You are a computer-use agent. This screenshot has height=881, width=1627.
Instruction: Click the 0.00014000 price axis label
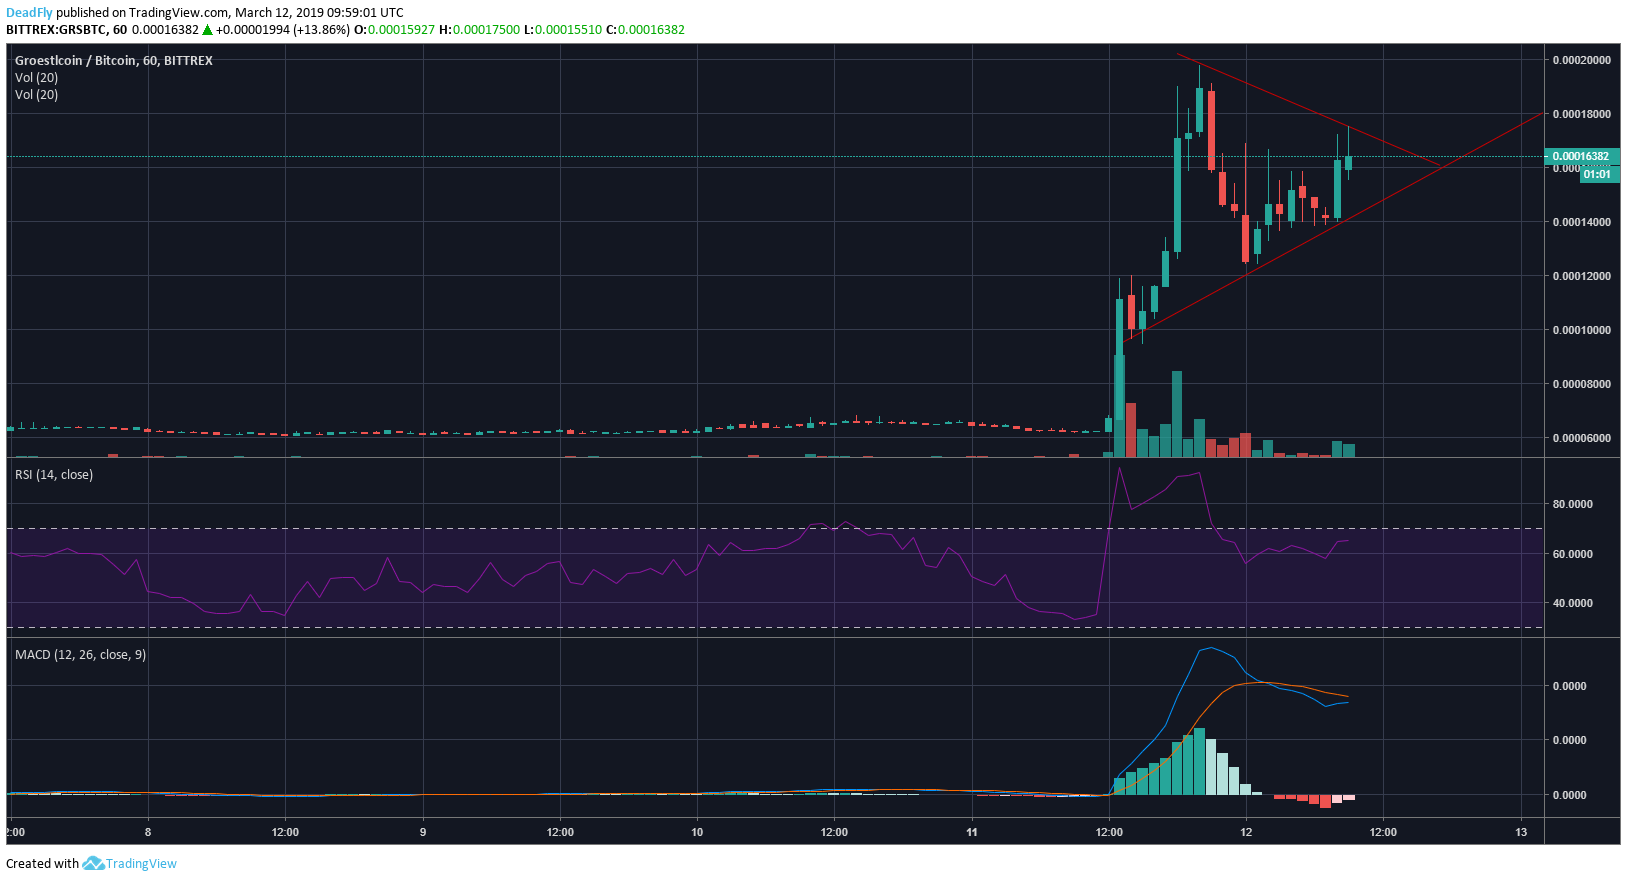1581,222
